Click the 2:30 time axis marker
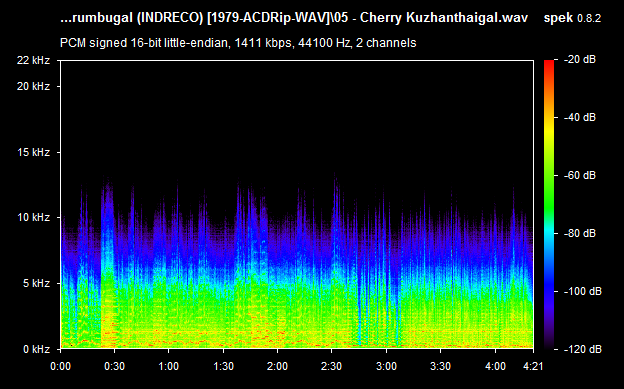 pos(332,366)
